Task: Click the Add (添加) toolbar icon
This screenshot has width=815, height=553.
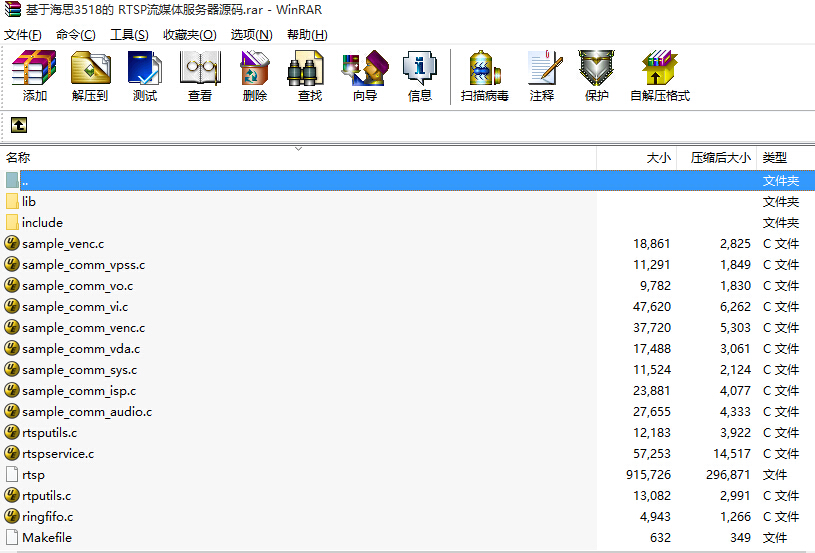Action: pyautogui.click(x=34, y=68)
